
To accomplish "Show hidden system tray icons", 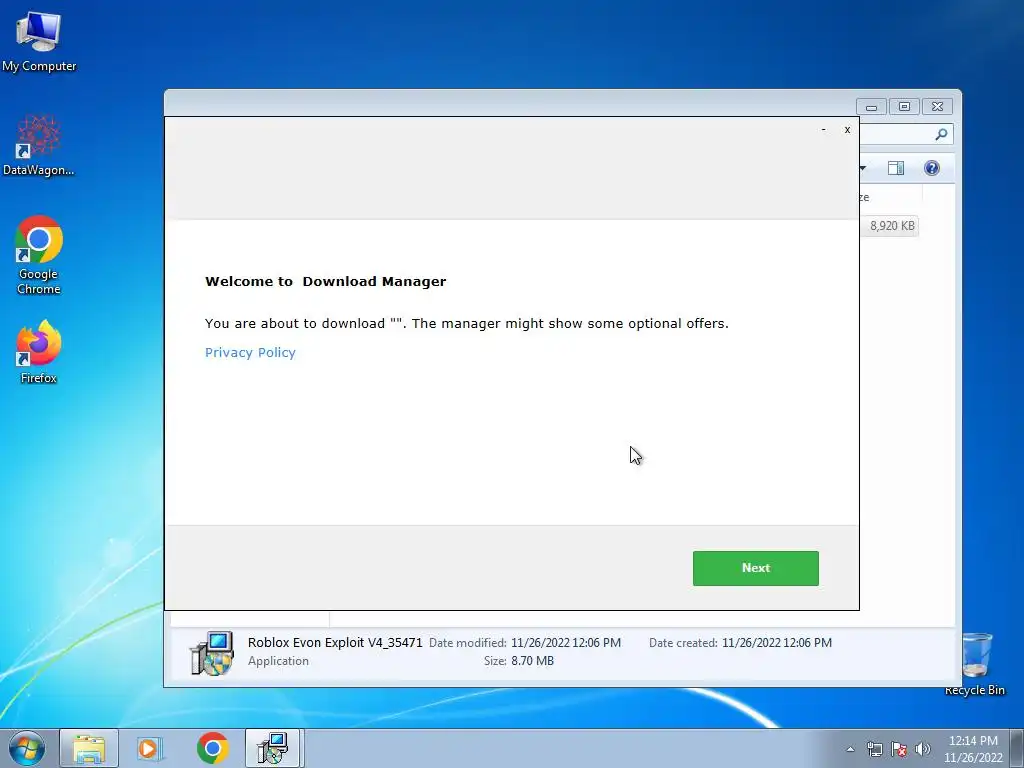I will point(850,749).
